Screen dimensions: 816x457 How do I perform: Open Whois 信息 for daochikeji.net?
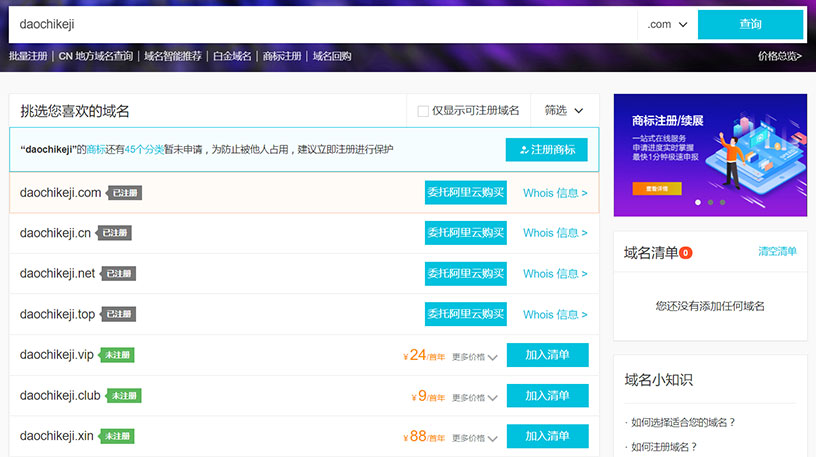coord(555,274)
